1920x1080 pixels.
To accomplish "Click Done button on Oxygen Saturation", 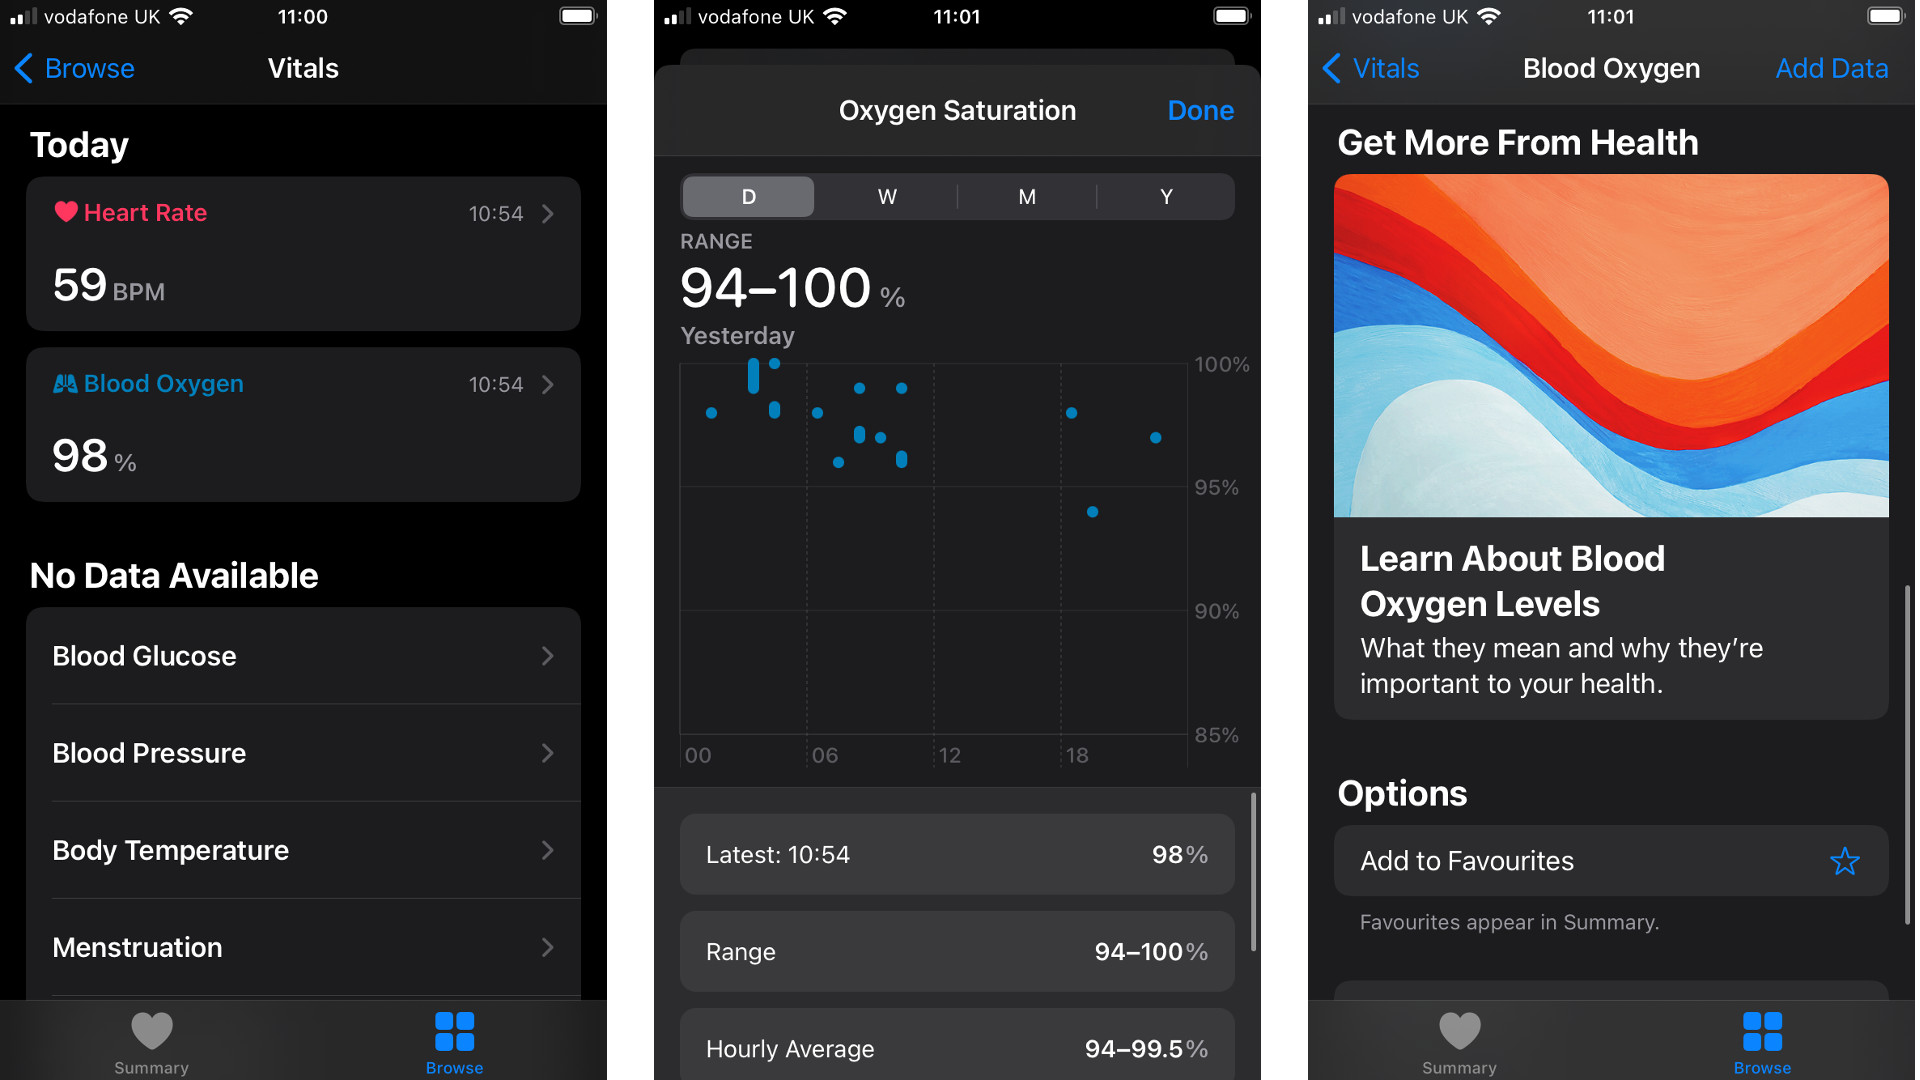I will 1200,111.
